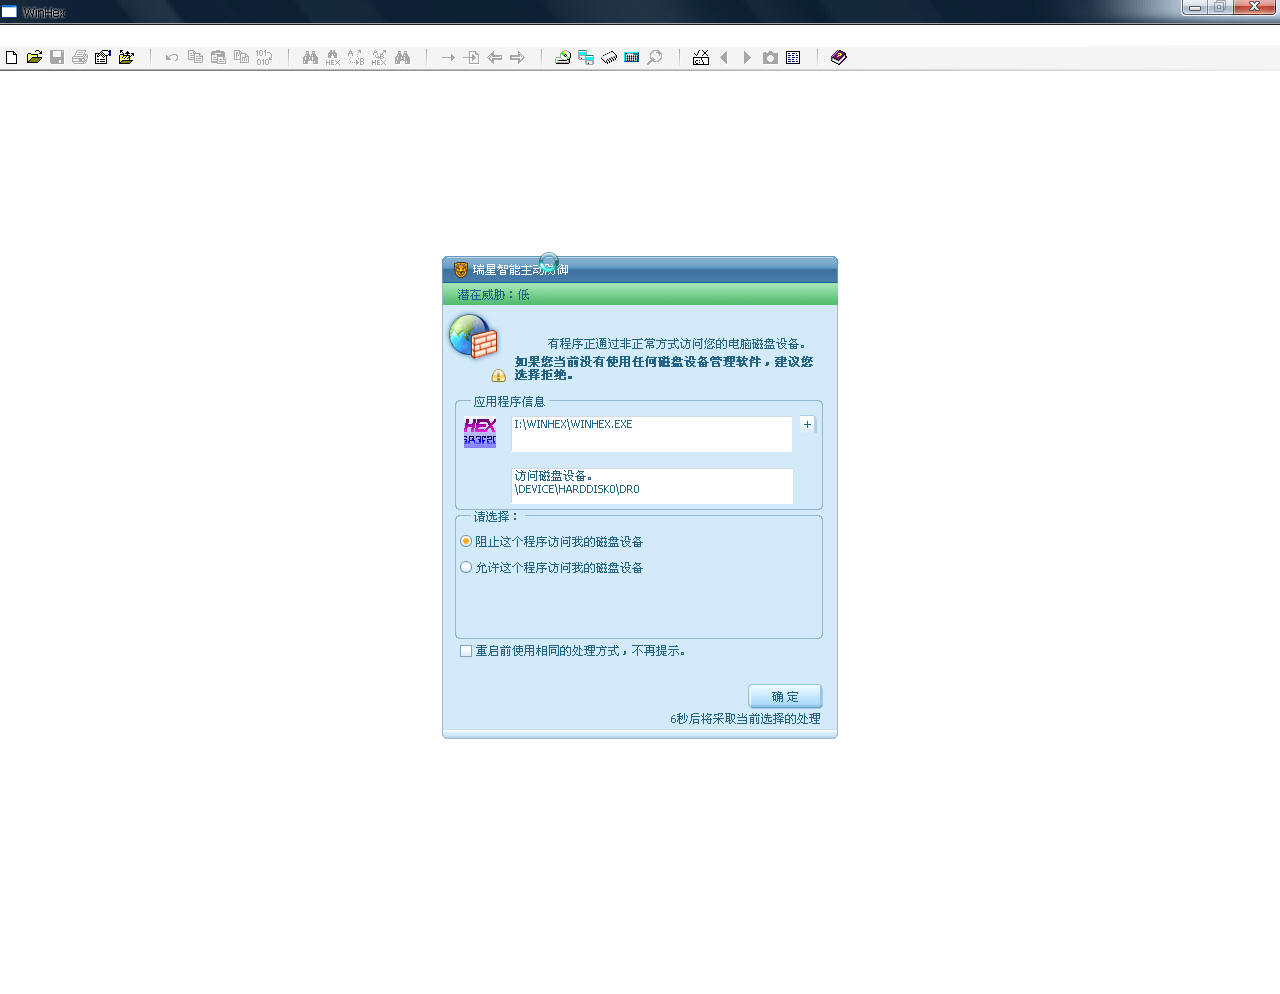
Task: Save with the floppy disk icon
Action: point(57,57)
